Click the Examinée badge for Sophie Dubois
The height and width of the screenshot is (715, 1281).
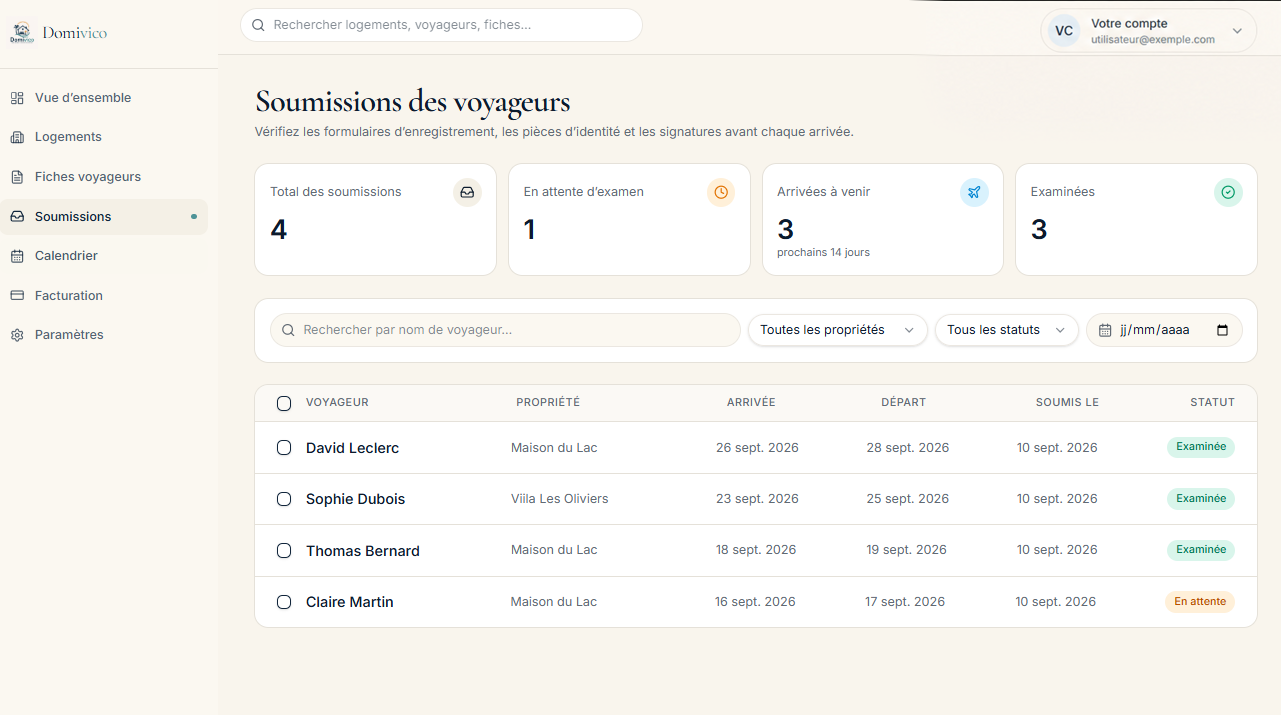click(1201, 499)
